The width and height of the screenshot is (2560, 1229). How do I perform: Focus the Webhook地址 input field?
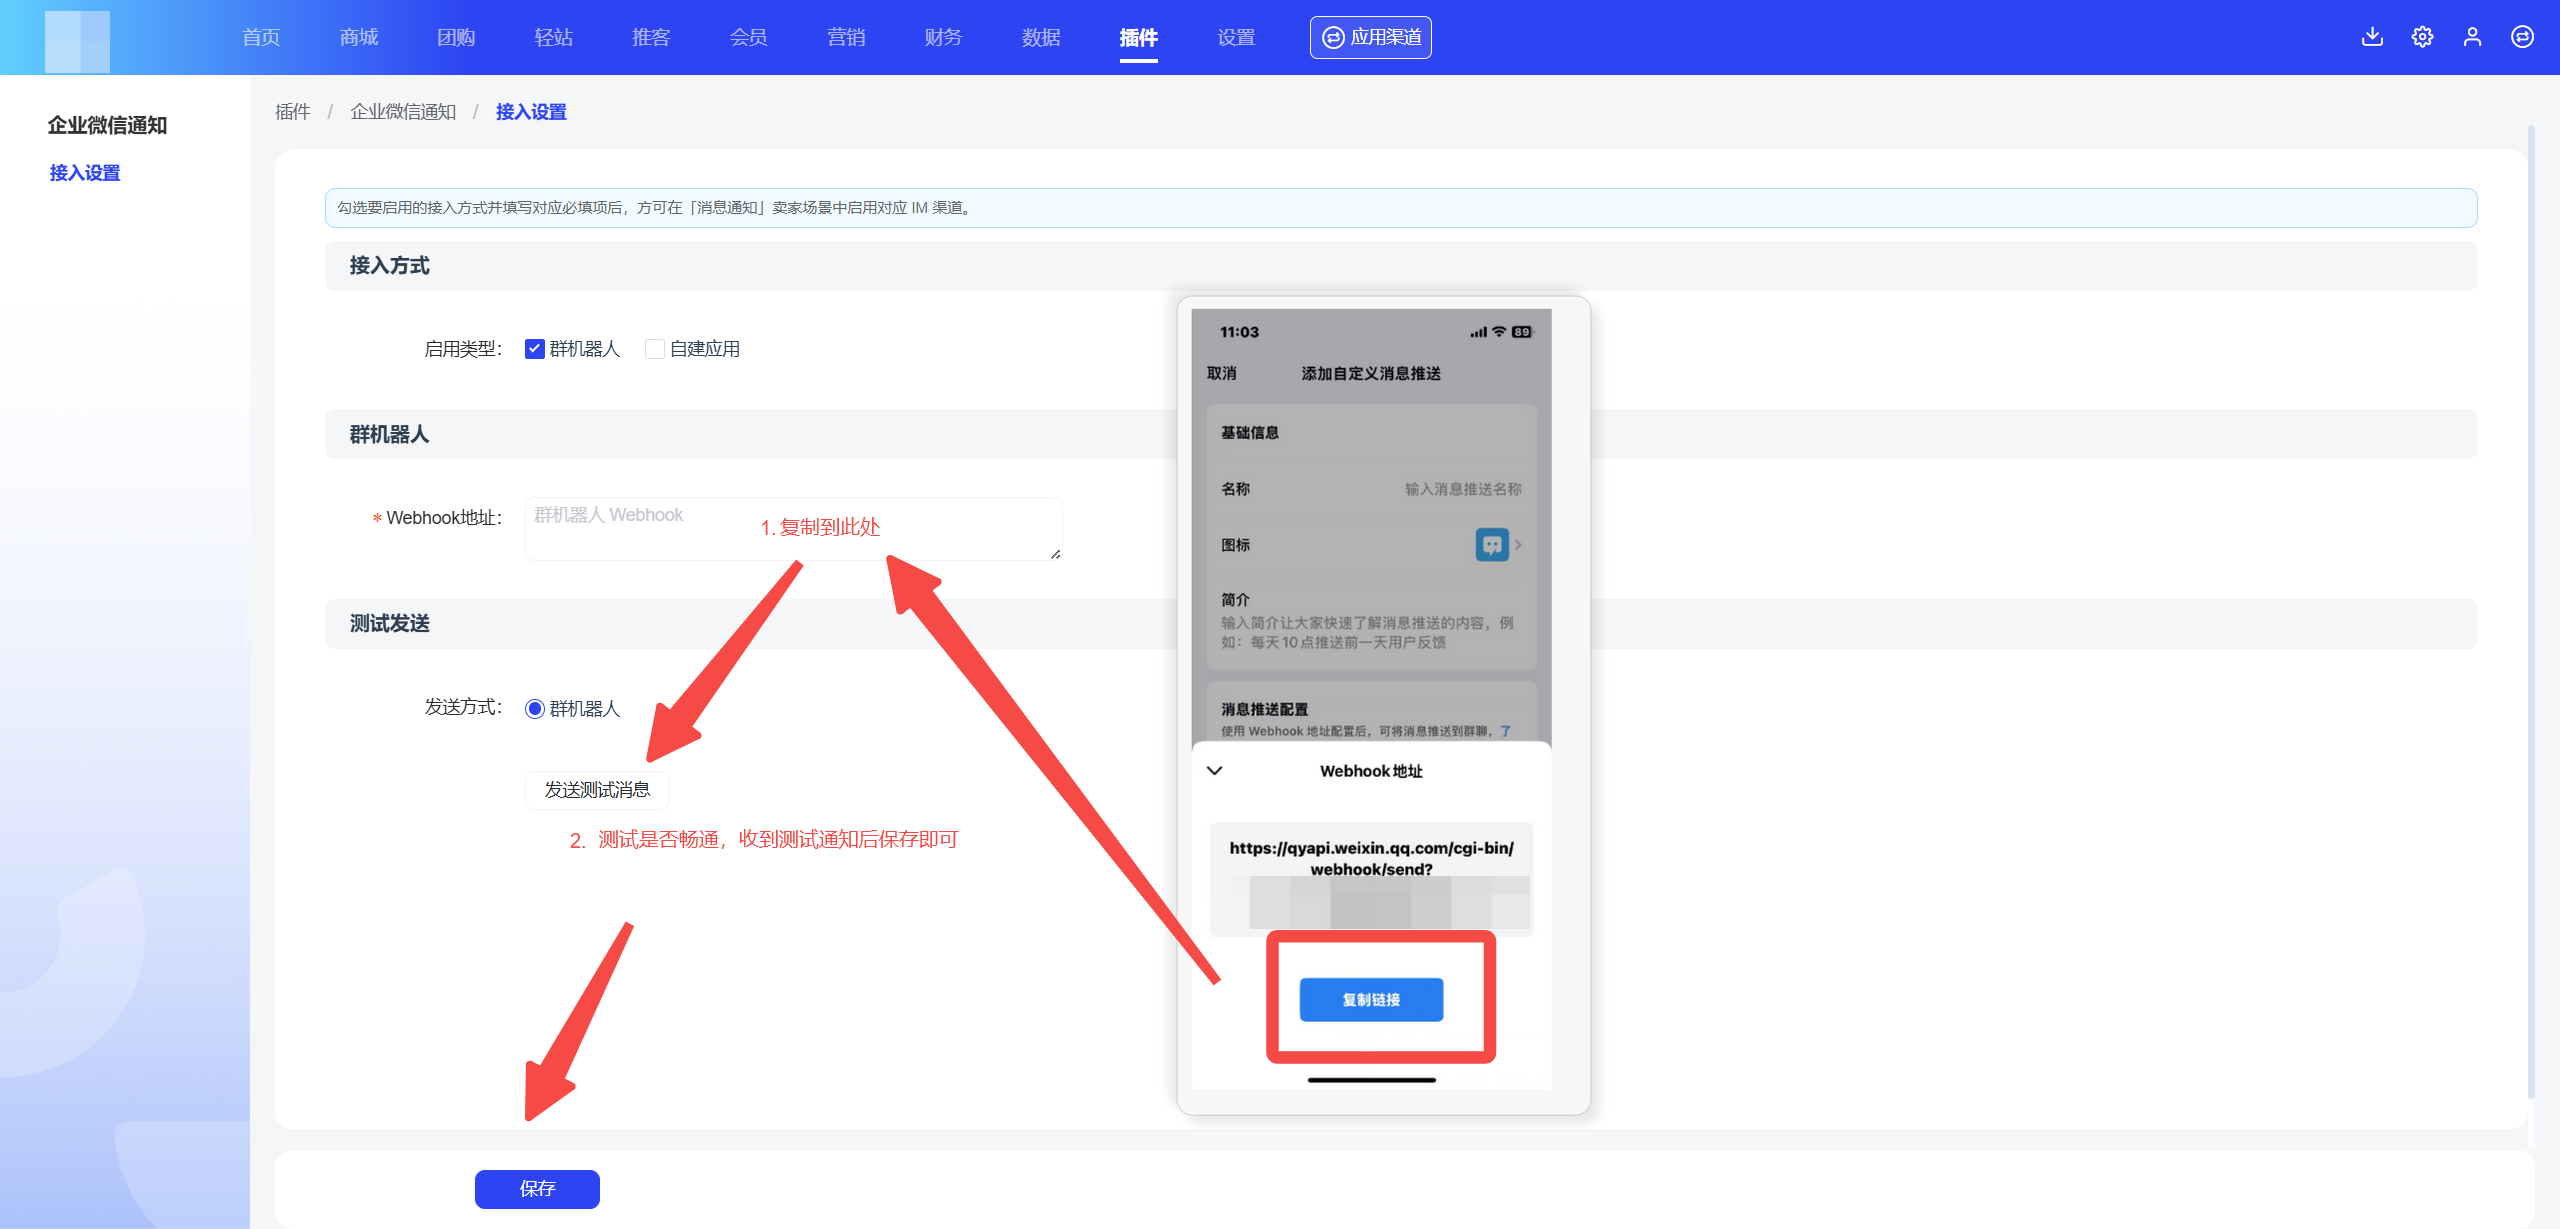pyautogui.click(x=793, y=528)
